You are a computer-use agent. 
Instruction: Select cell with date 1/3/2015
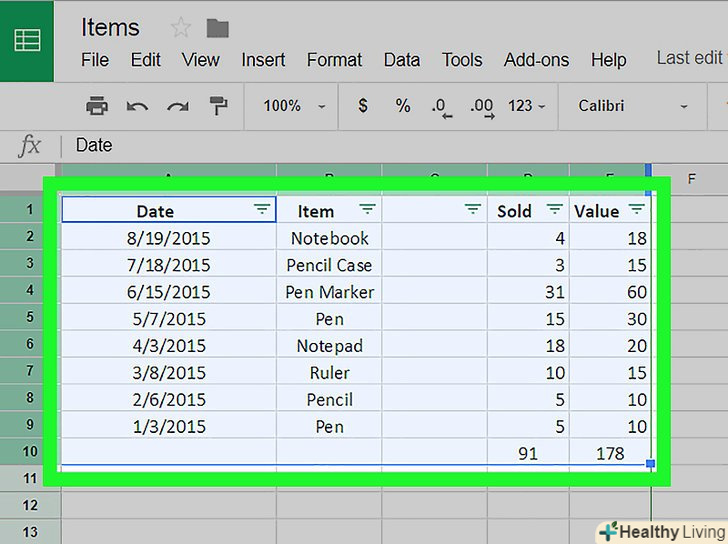169,427
